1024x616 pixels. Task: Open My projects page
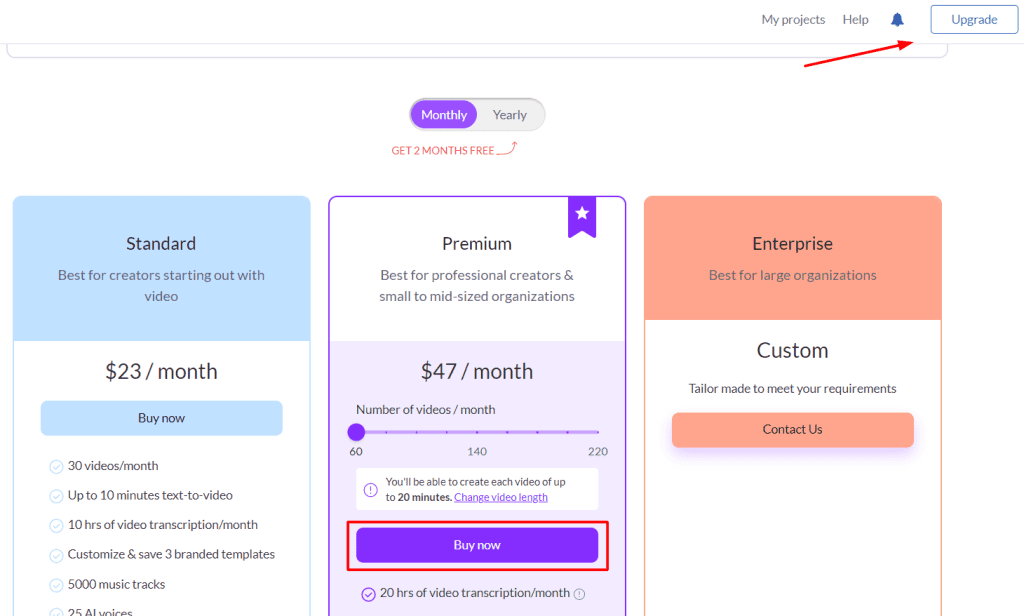793,20
